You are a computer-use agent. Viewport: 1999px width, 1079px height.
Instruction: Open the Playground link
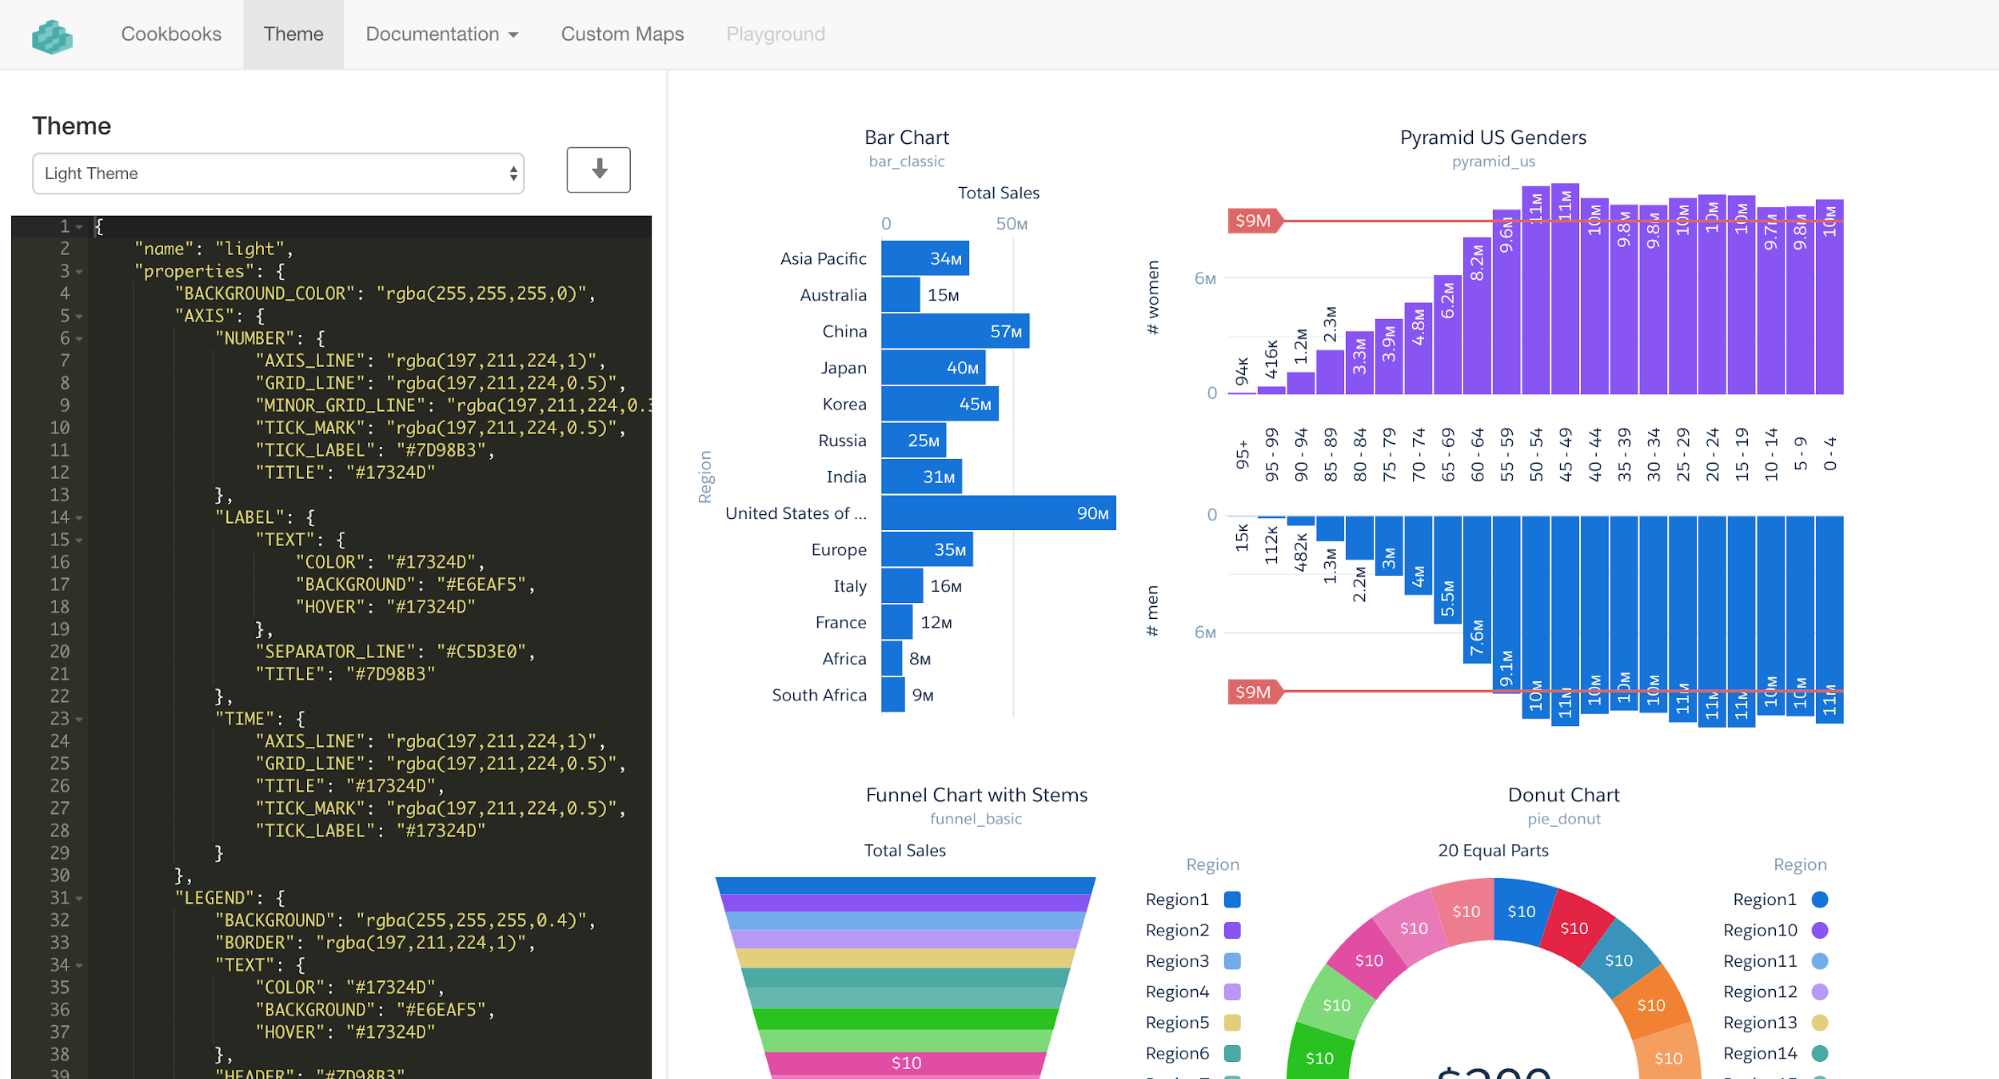coord(775,34)
